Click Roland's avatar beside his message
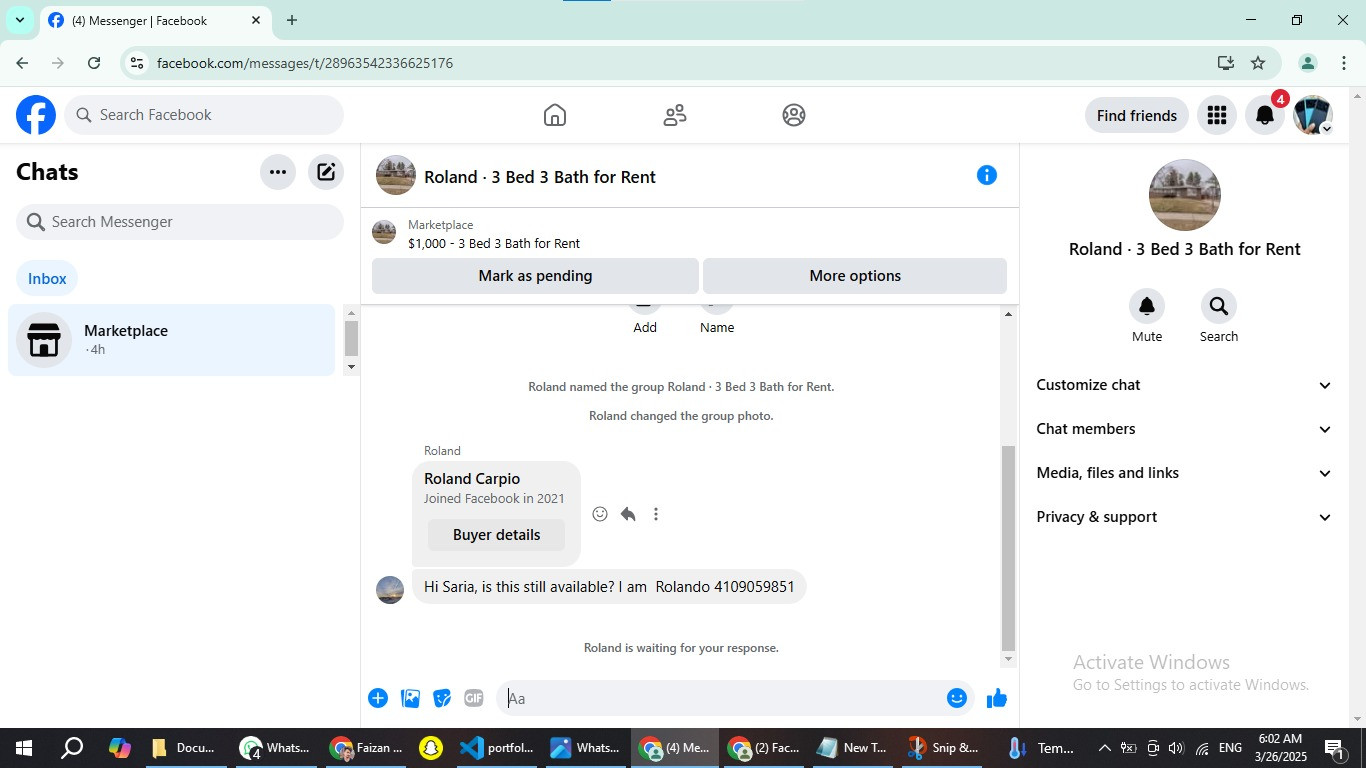Screen dimensions: 1366x768 pyautogui.click(x=390, y=590)
